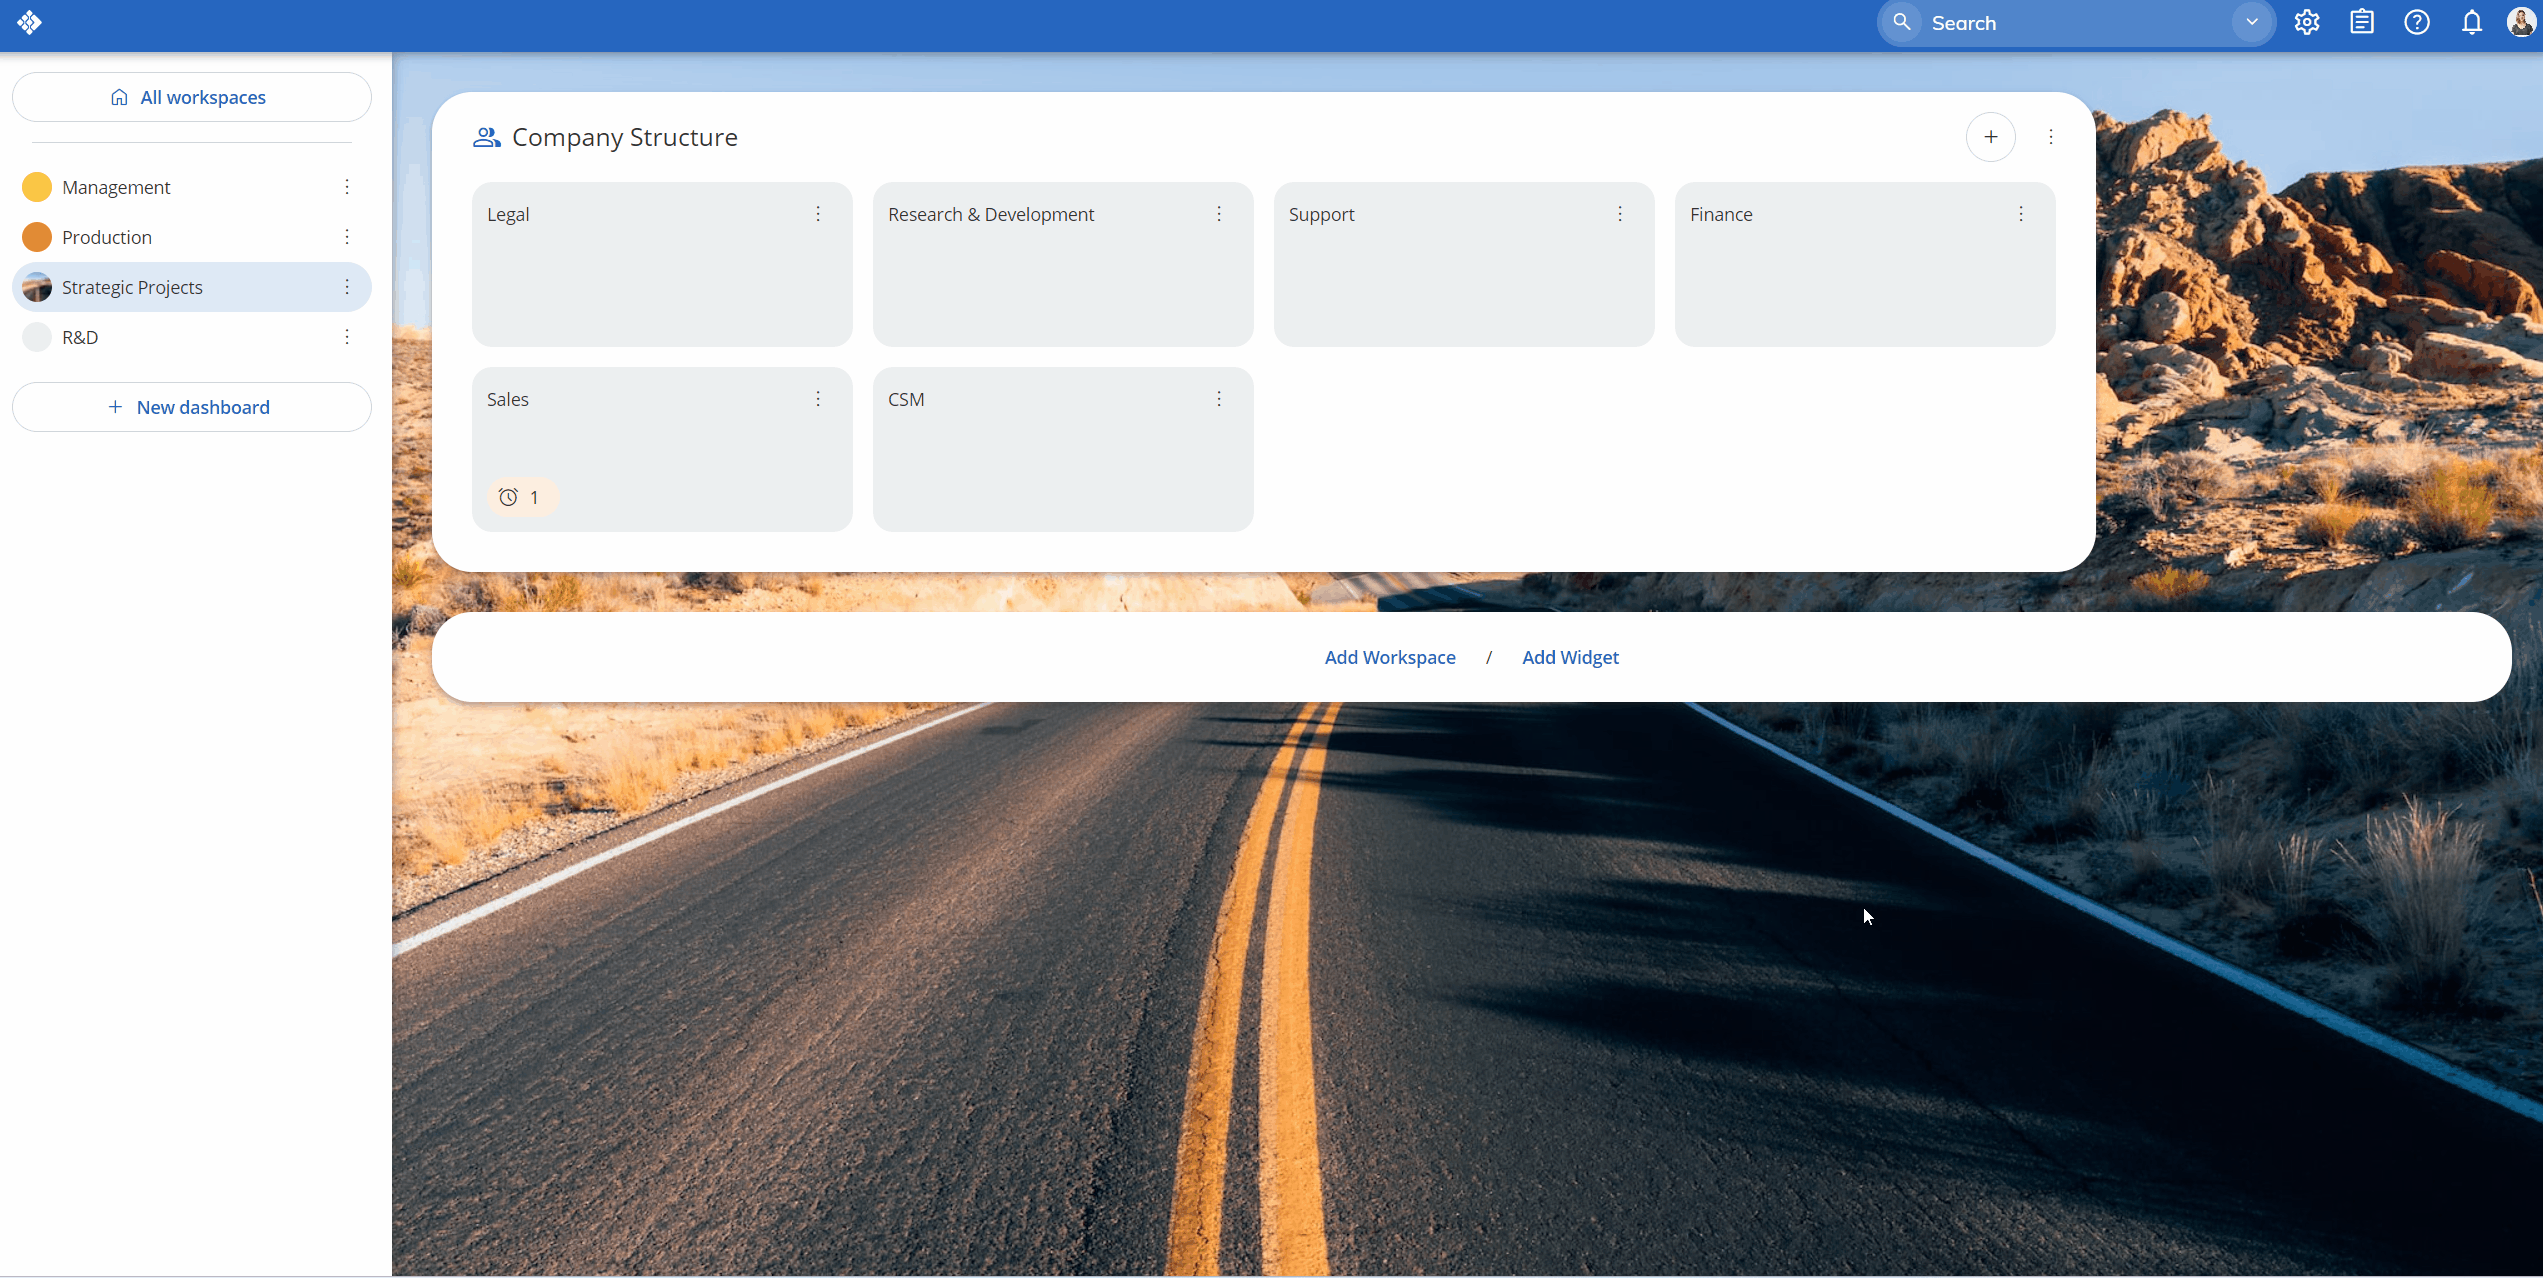Open Company Structure widget options menu

click(2050, 137)
